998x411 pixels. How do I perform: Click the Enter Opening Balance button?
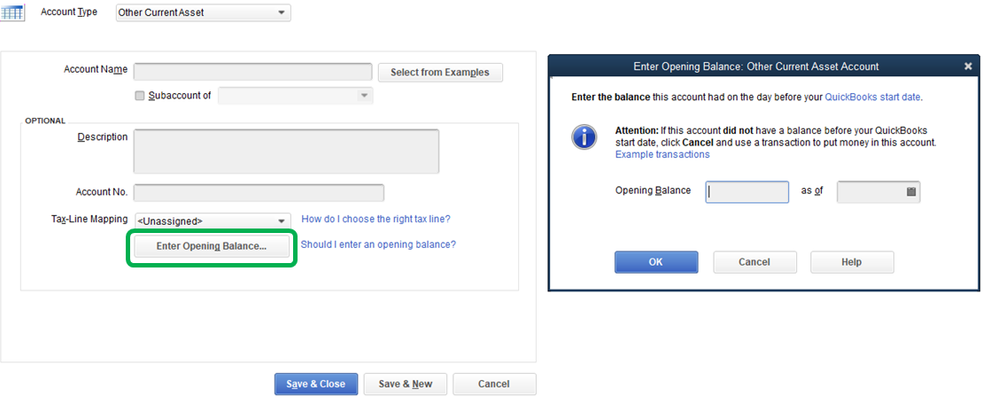point(211,245)
